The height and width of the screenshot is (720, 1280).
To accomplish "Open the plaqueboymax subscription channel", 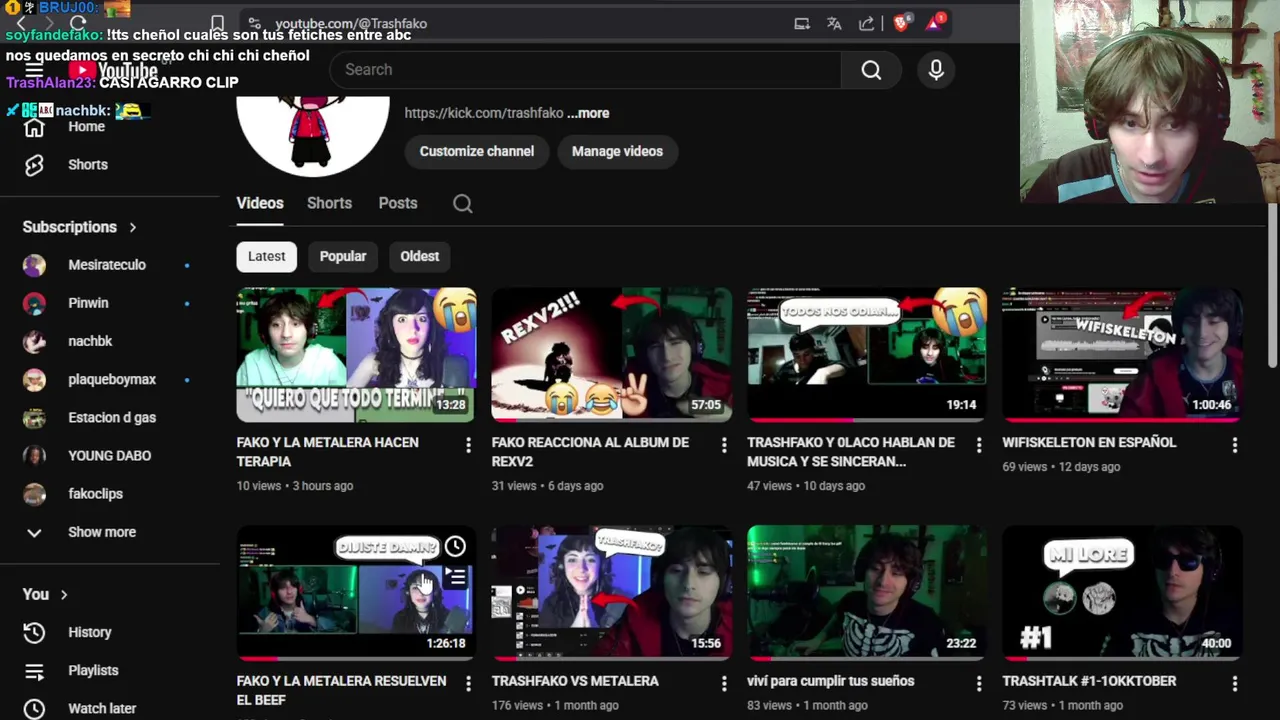I will click(112, 380).
